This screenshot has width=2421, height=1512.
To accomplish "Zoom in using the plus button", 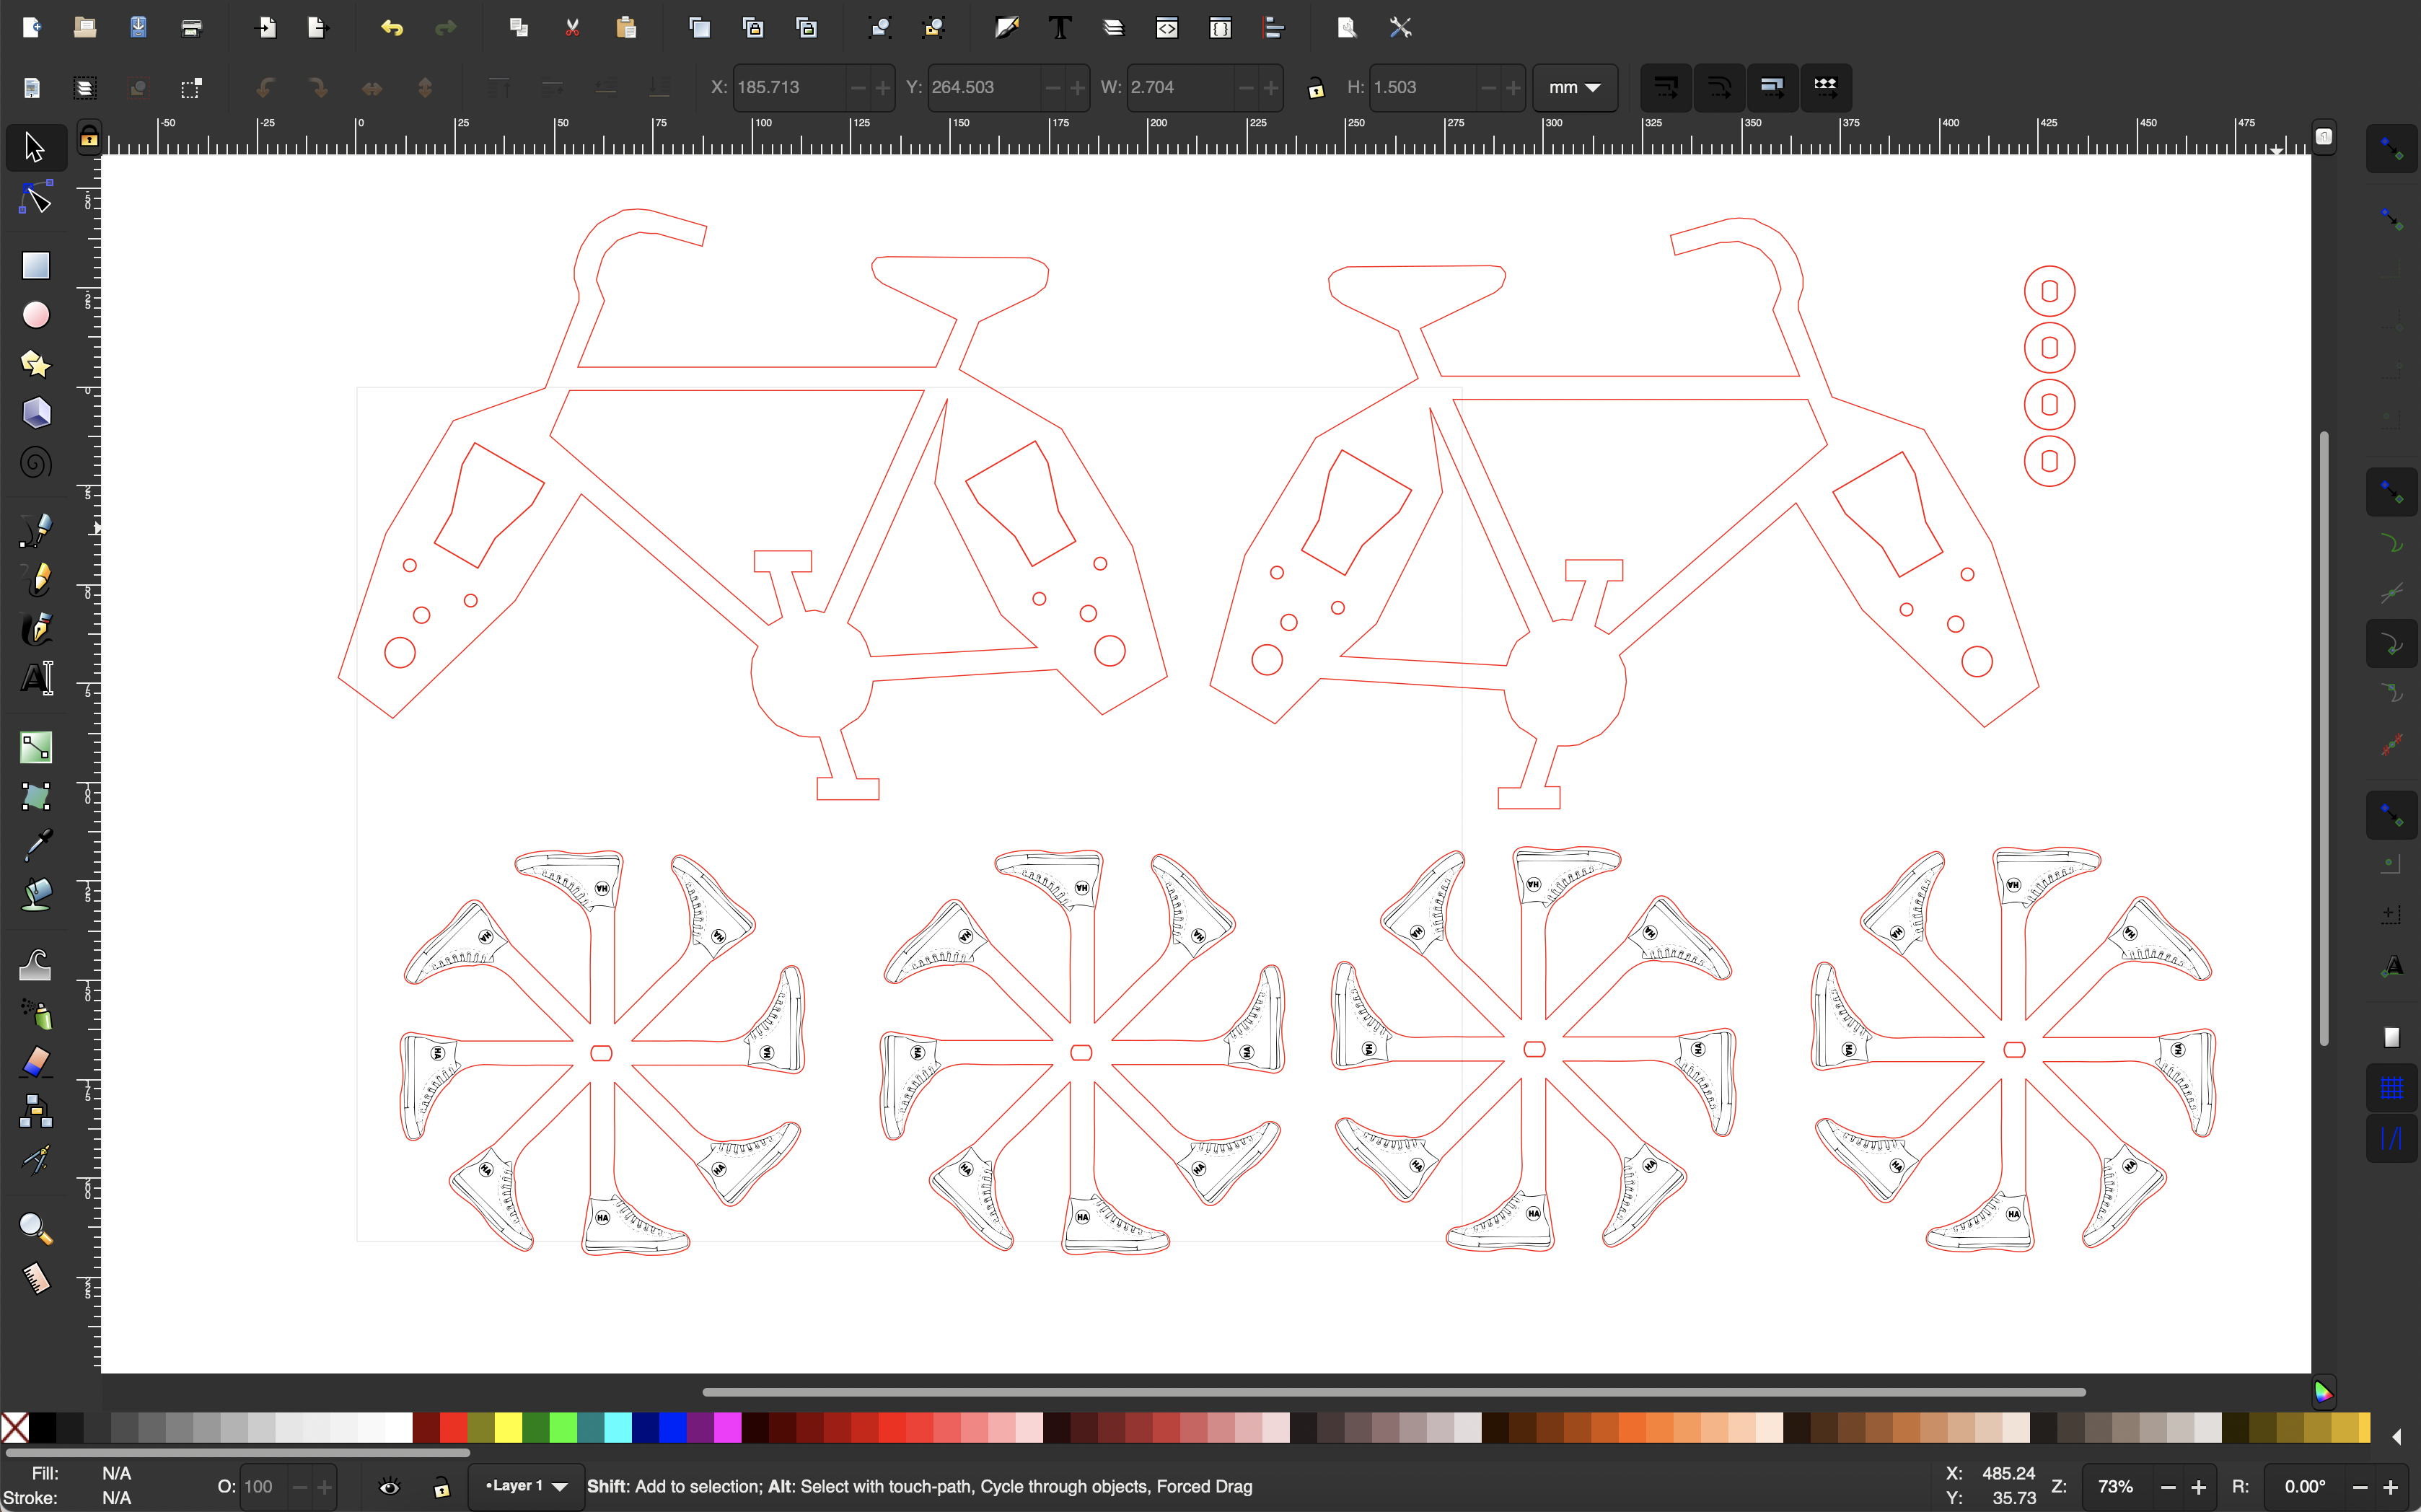I will pos(2200,1487).
